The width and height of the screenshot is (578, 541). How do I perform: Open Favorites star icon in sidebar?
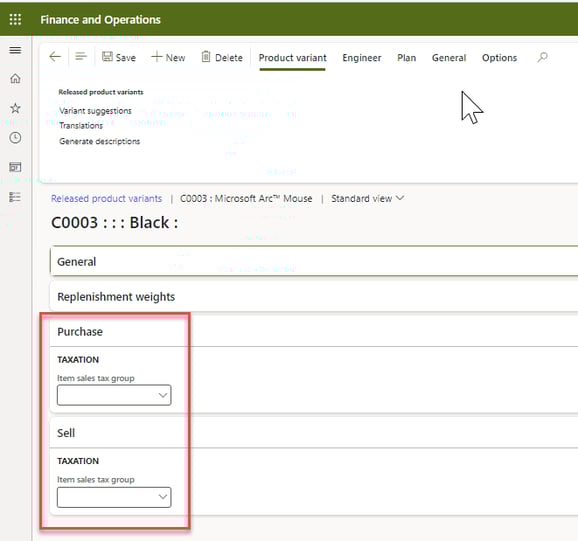15,108
